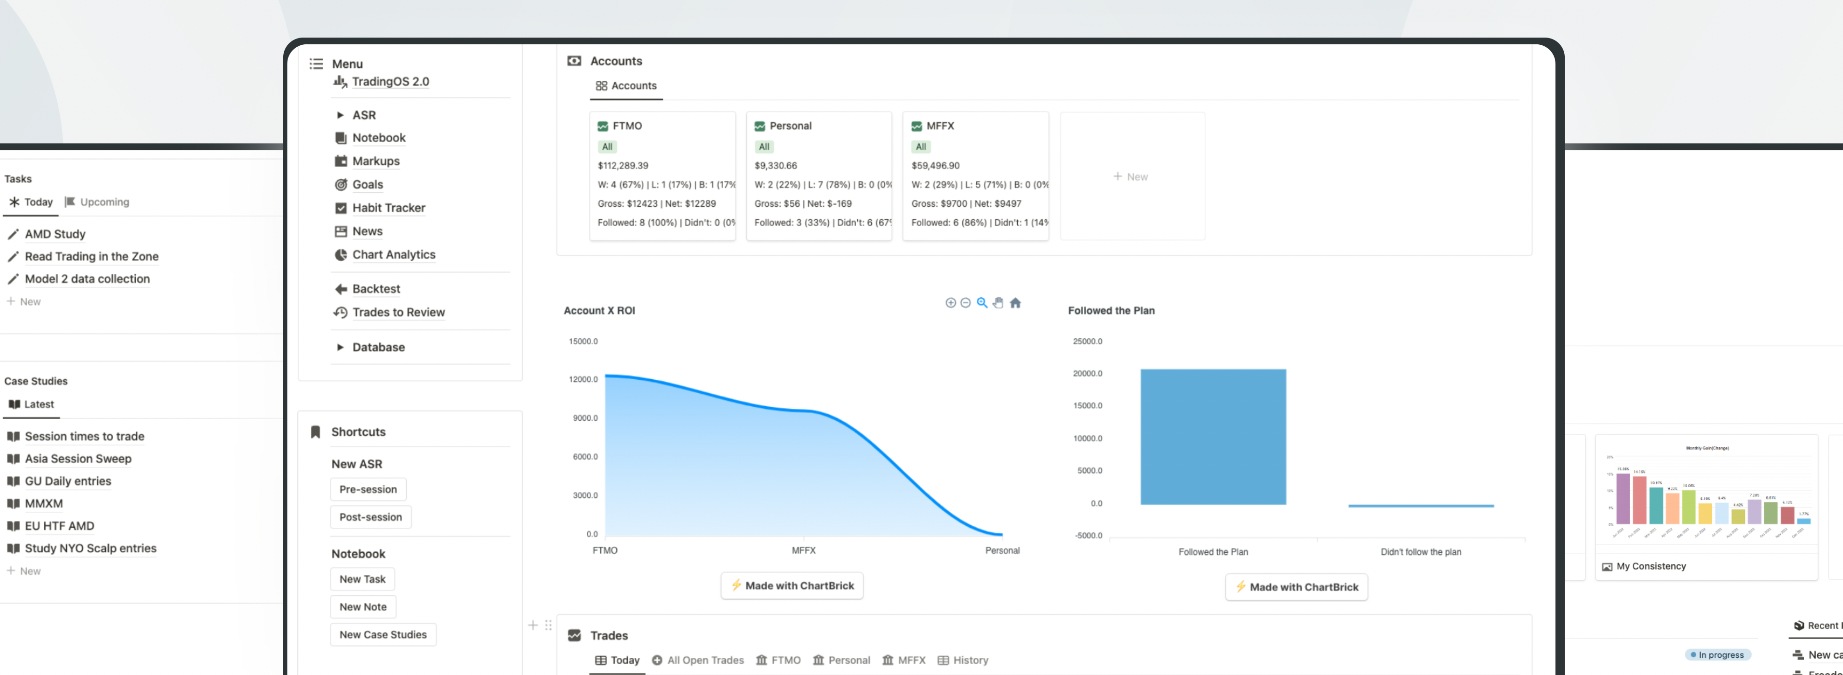Open the FTMO account card
Image resolution: width=1843 pixels, height=675 pixels.
pyautogui.click(x=662, y=175)
